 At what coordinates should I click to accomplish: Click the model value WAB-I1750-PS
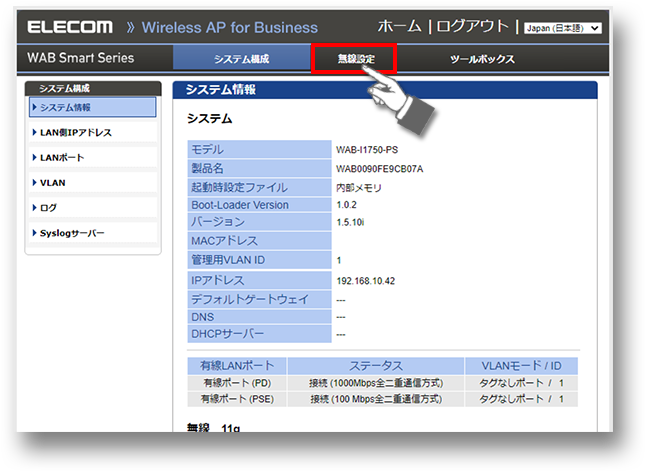(x=367, y=150)
